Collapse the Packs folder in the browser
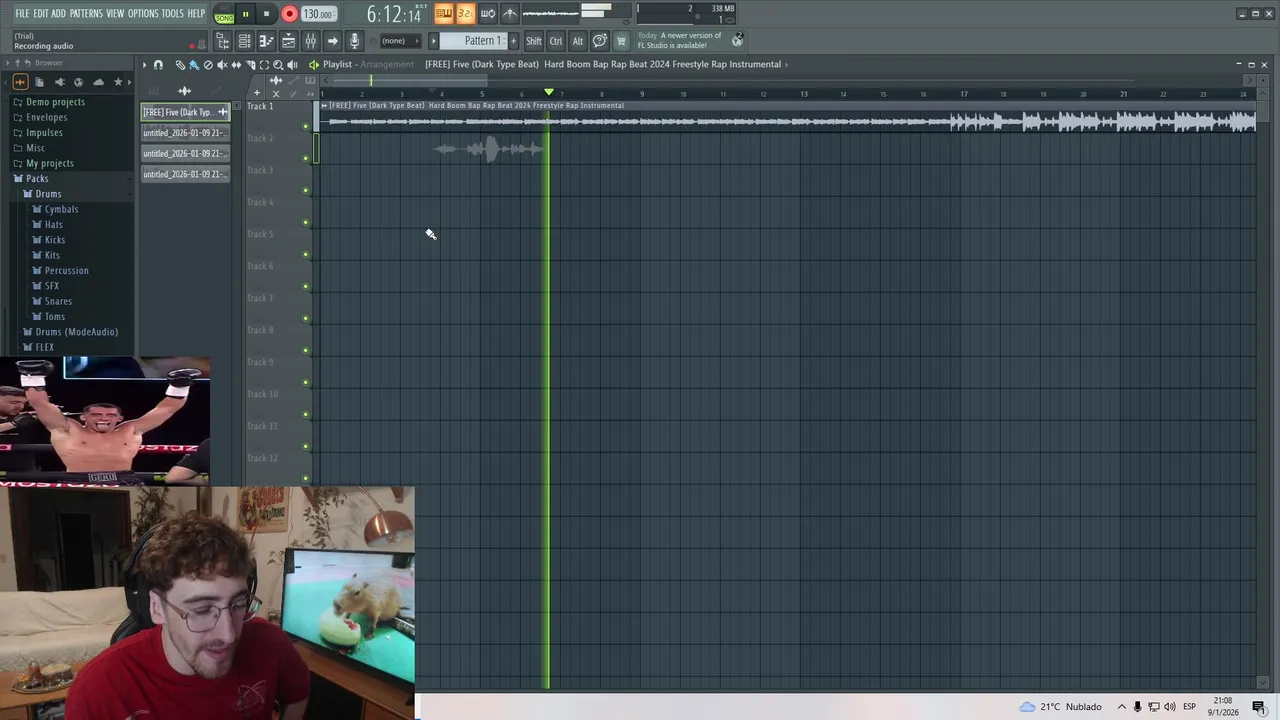The image size is (1280, 720). (x=37, y=178)
